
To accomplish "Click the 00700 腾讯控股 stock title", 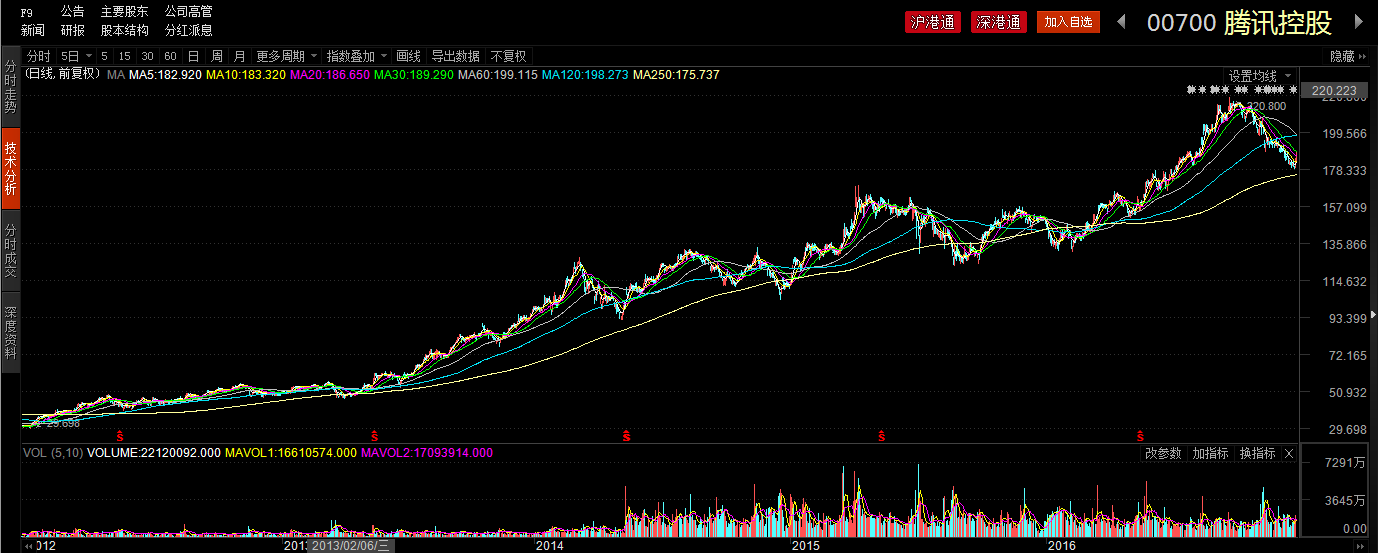I will 1240,22.
